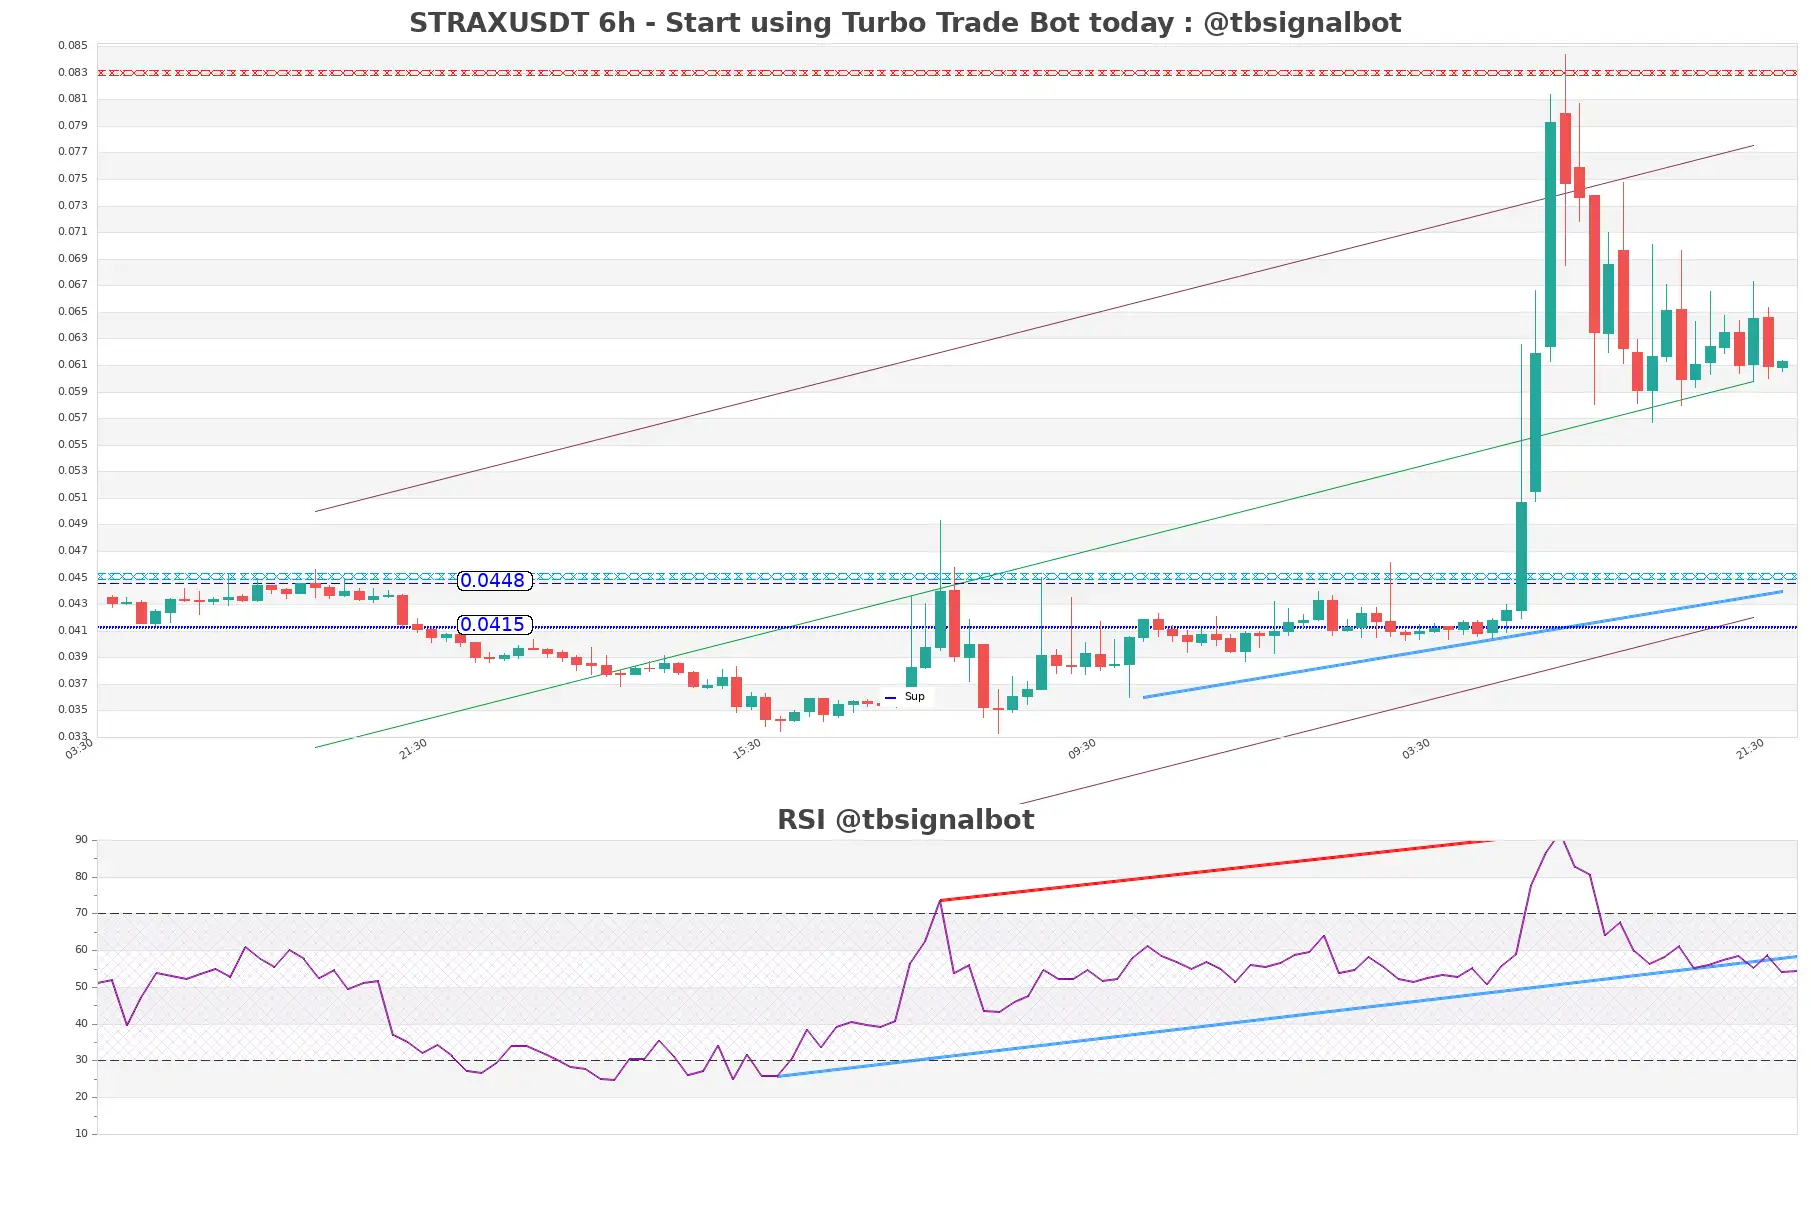Click price axis label 0.069

72,259
